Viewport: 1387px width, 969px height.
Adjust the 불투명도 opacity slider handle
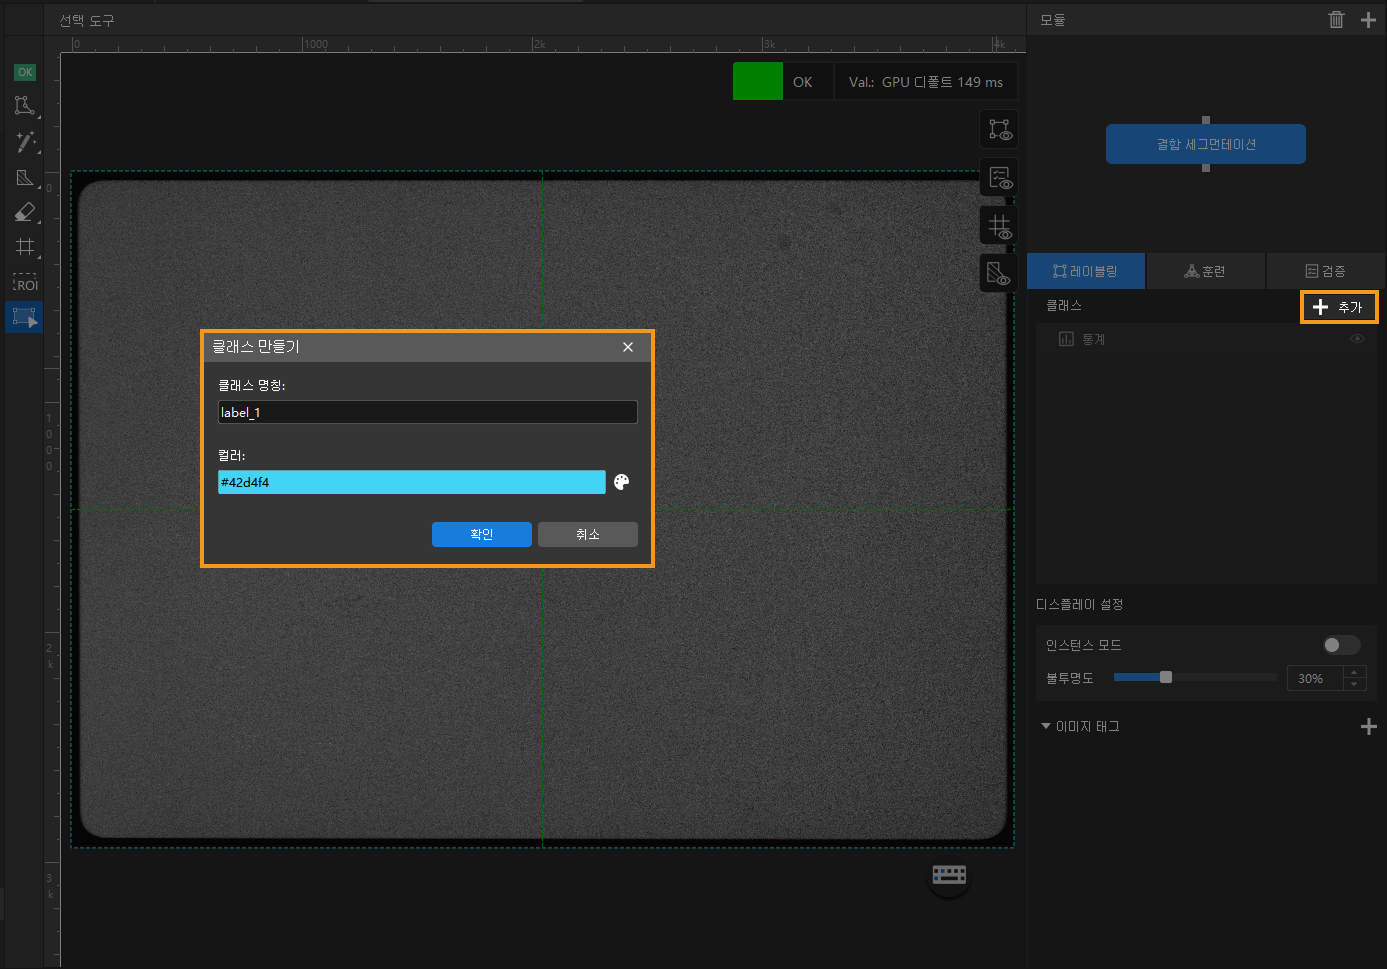1165,677
